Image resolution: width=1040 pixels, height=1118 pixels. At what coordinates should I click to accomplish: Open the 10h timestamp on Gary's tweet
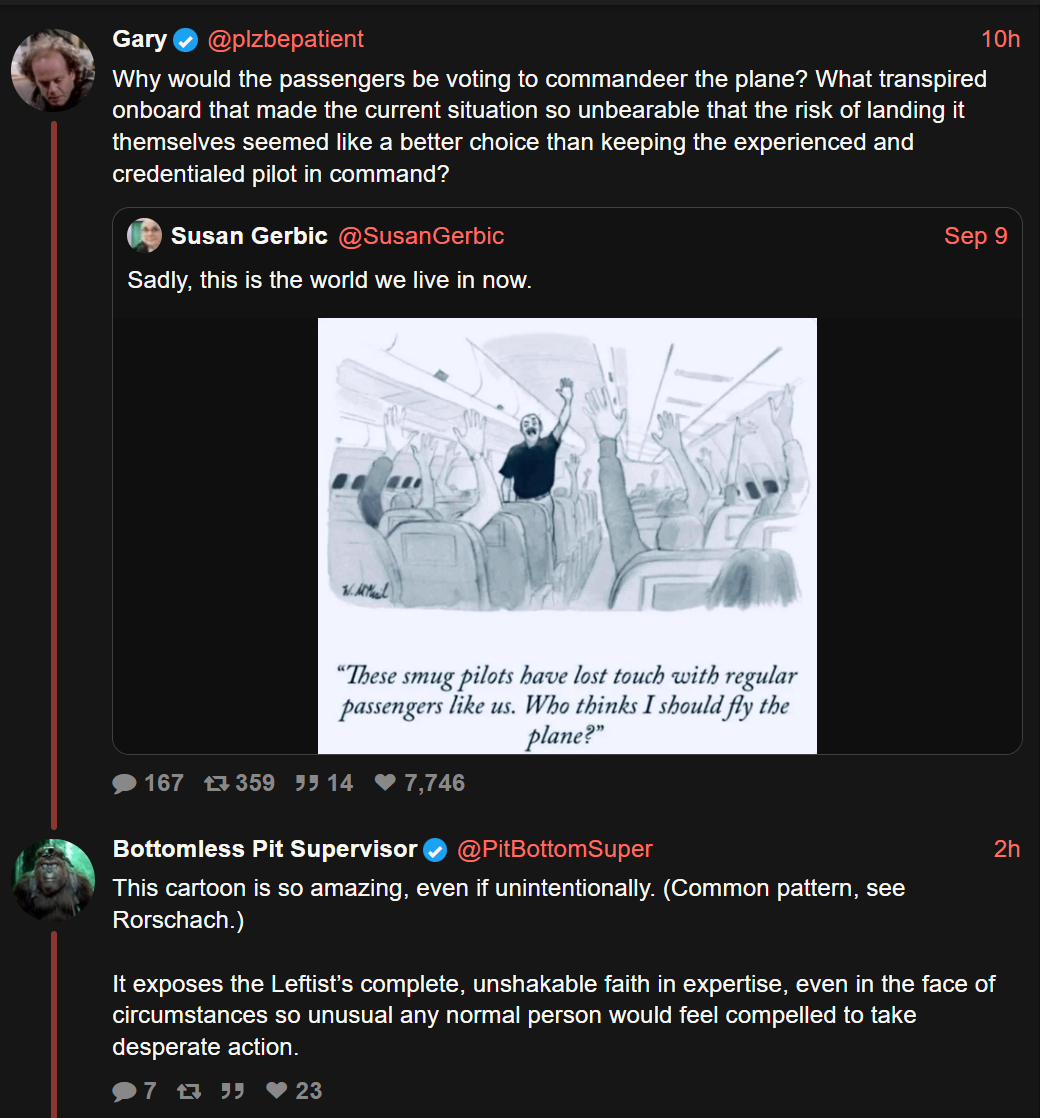[x=1000, y=40]
